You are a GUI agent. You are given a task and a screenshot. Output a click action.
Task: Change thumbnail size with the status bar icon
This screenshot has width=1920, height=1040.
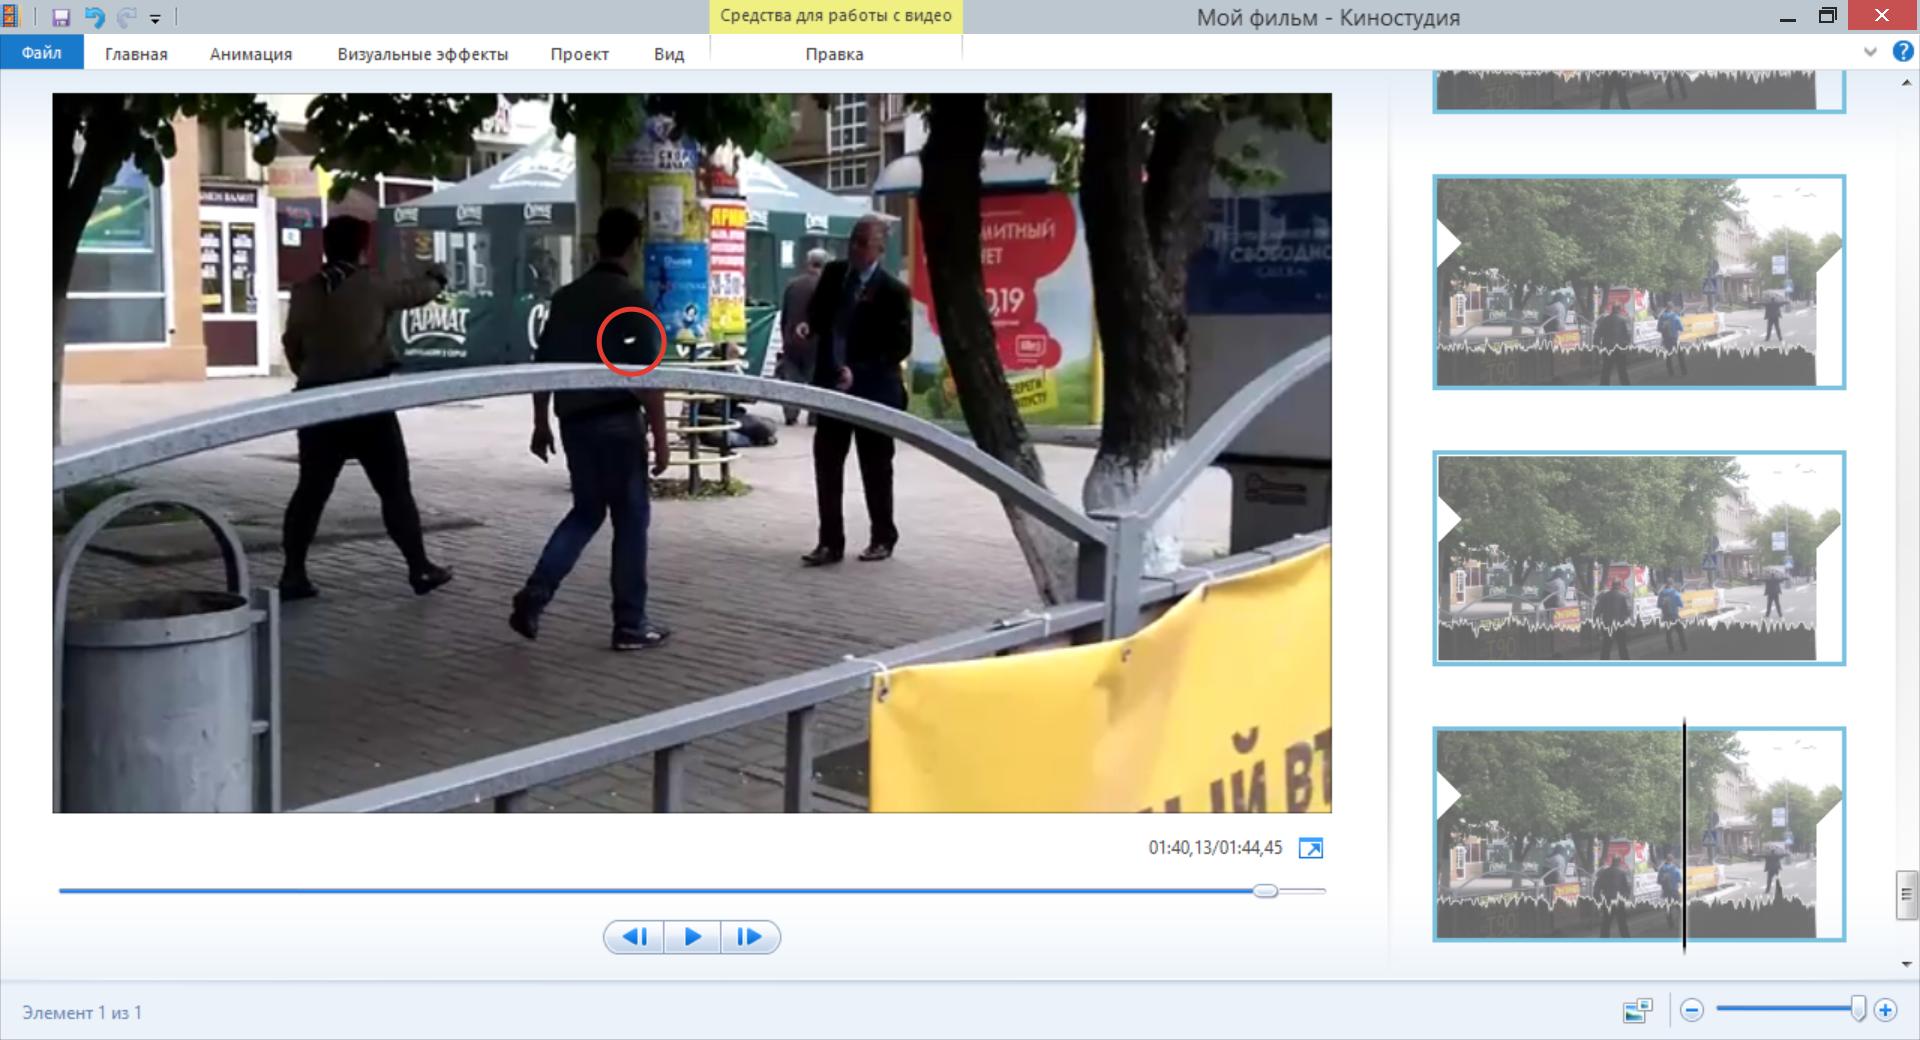(x=1637, y=1010)
